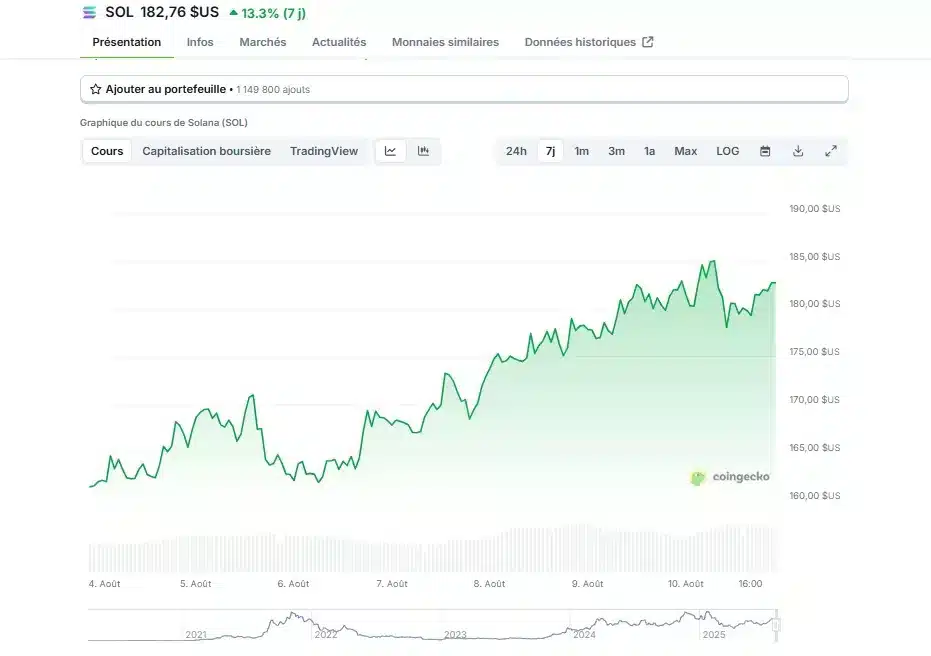Expand the chart to fullscreen

831,151
